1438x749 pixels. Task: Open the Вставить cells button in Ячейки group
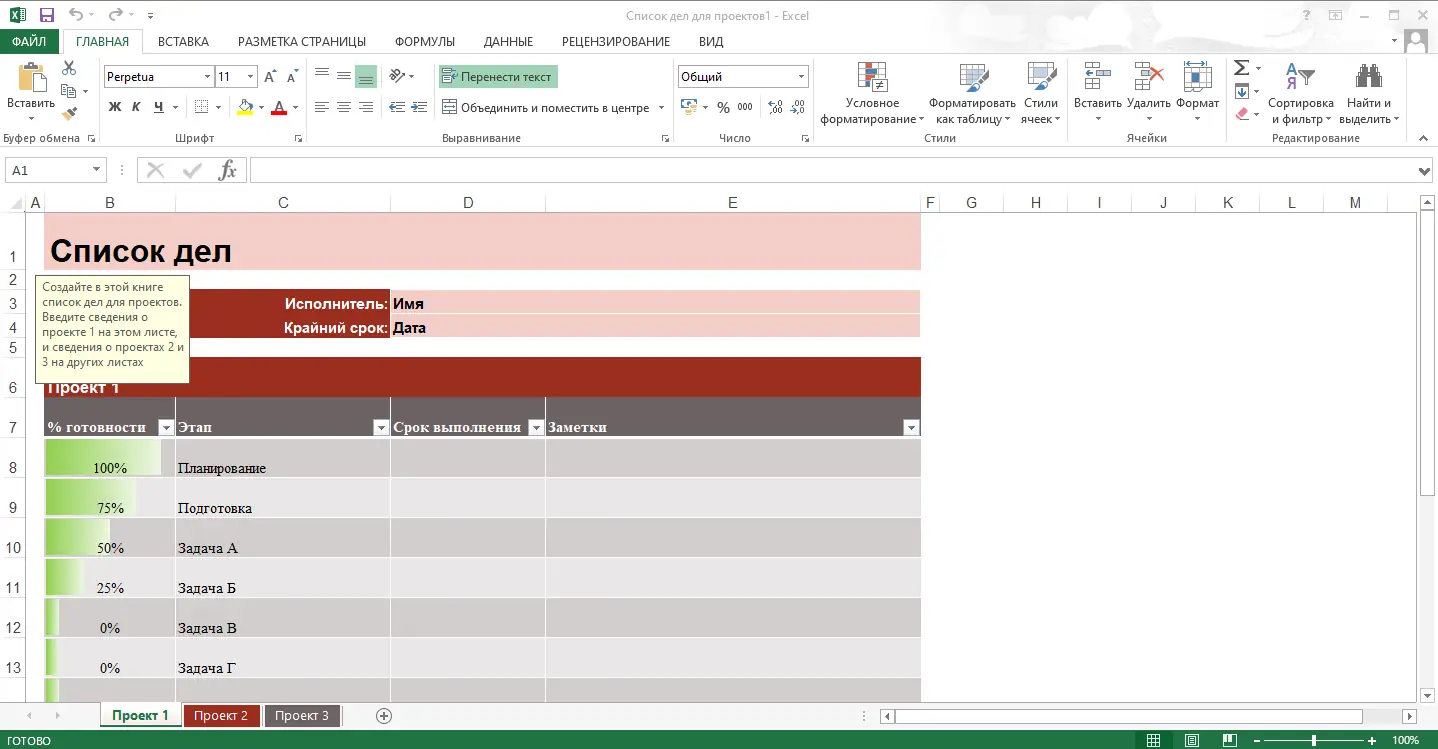pyautogui.click(x=1098, y=94)
